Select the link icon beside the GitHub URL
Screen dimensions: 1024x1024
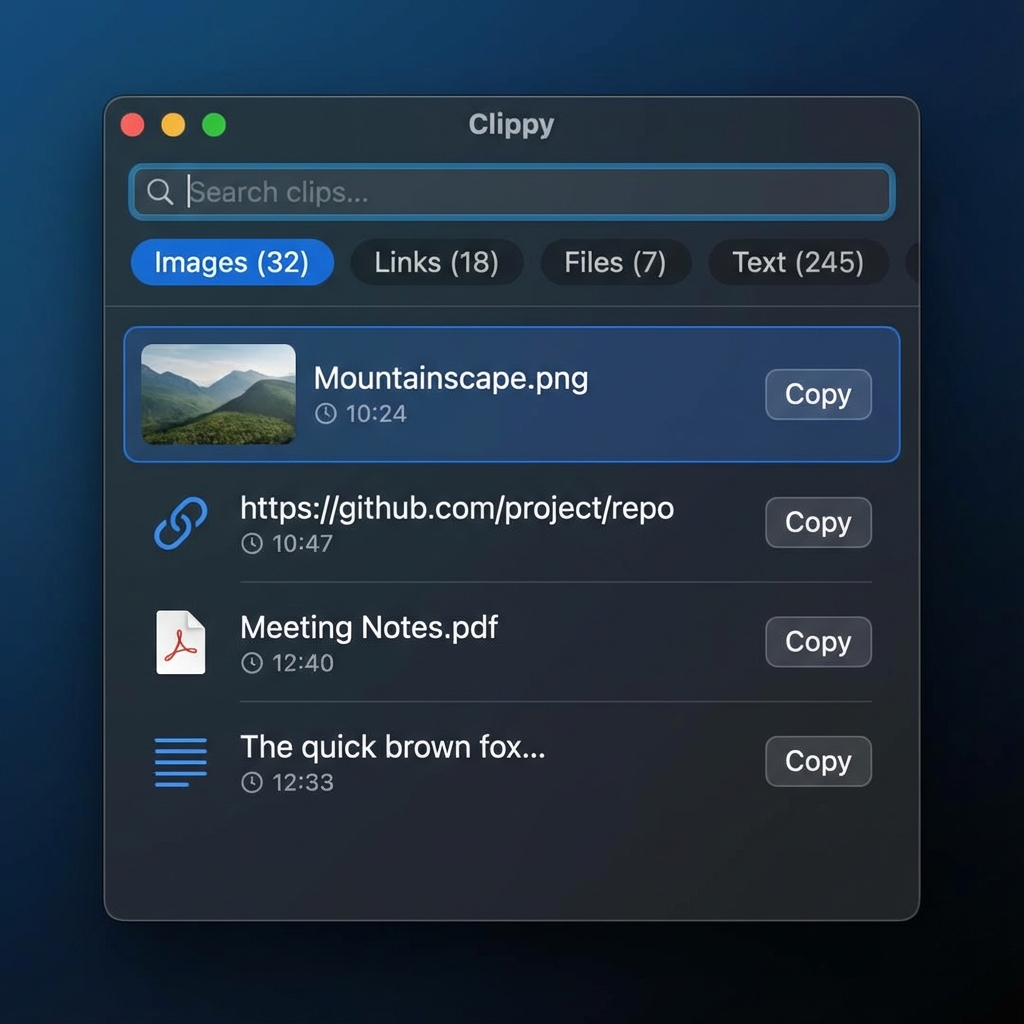click(181, 523)
